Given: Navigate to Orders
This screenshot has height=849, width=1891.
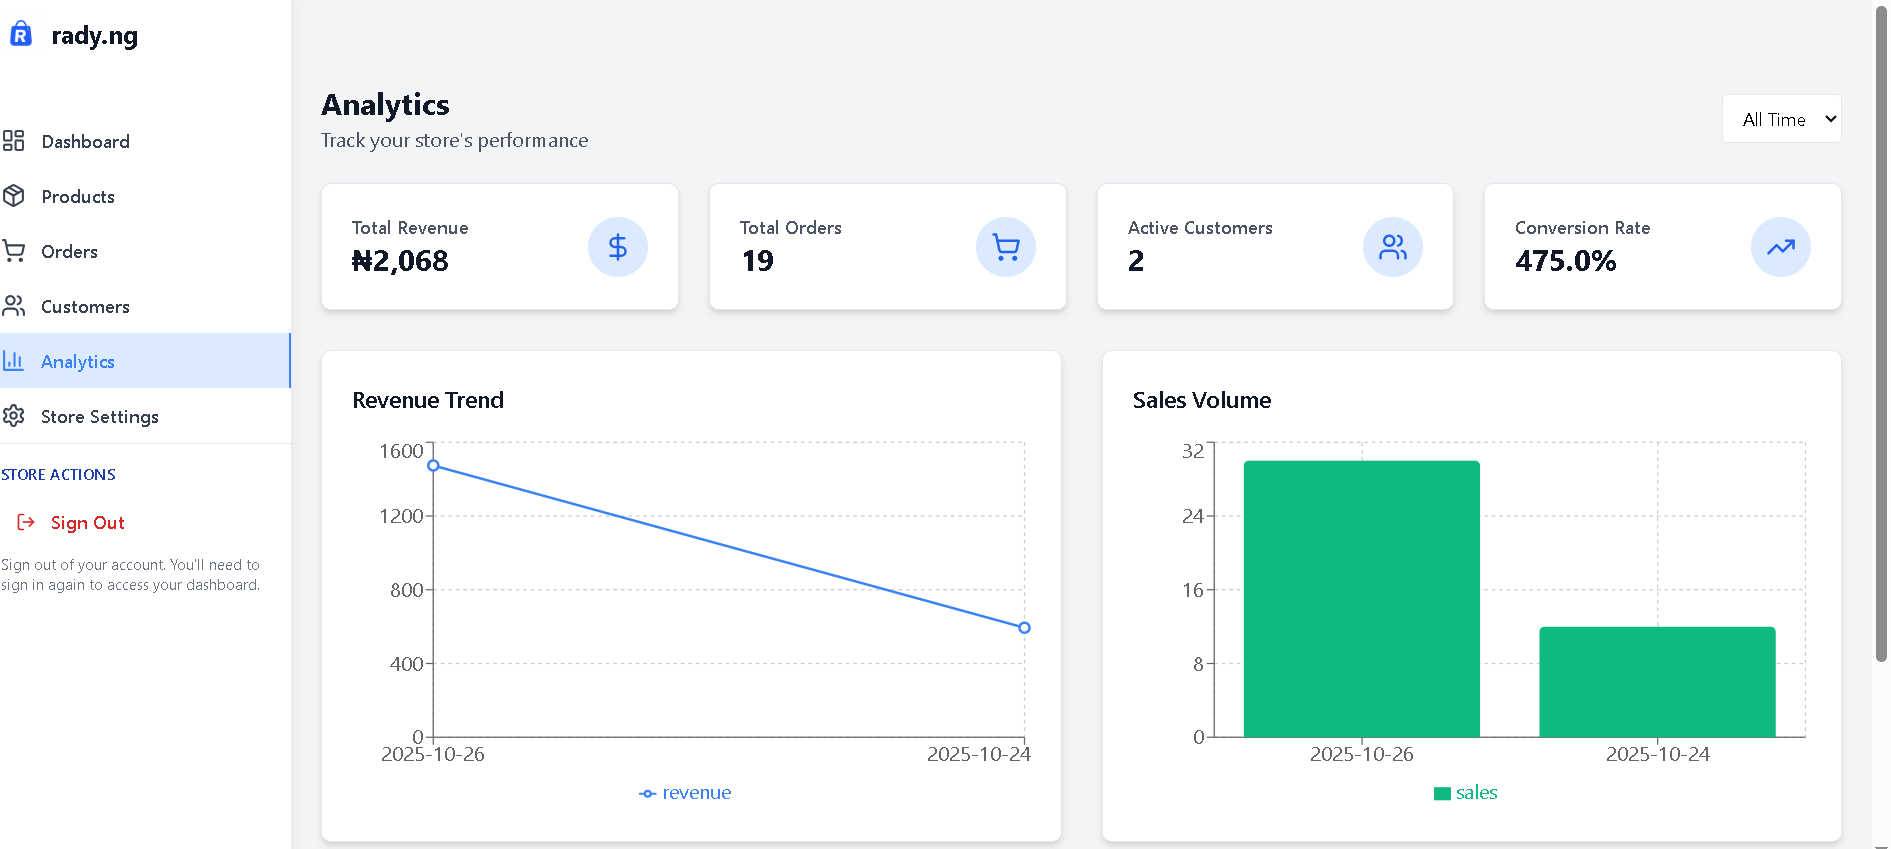Looking at the screenshot, I should [145, 251].
